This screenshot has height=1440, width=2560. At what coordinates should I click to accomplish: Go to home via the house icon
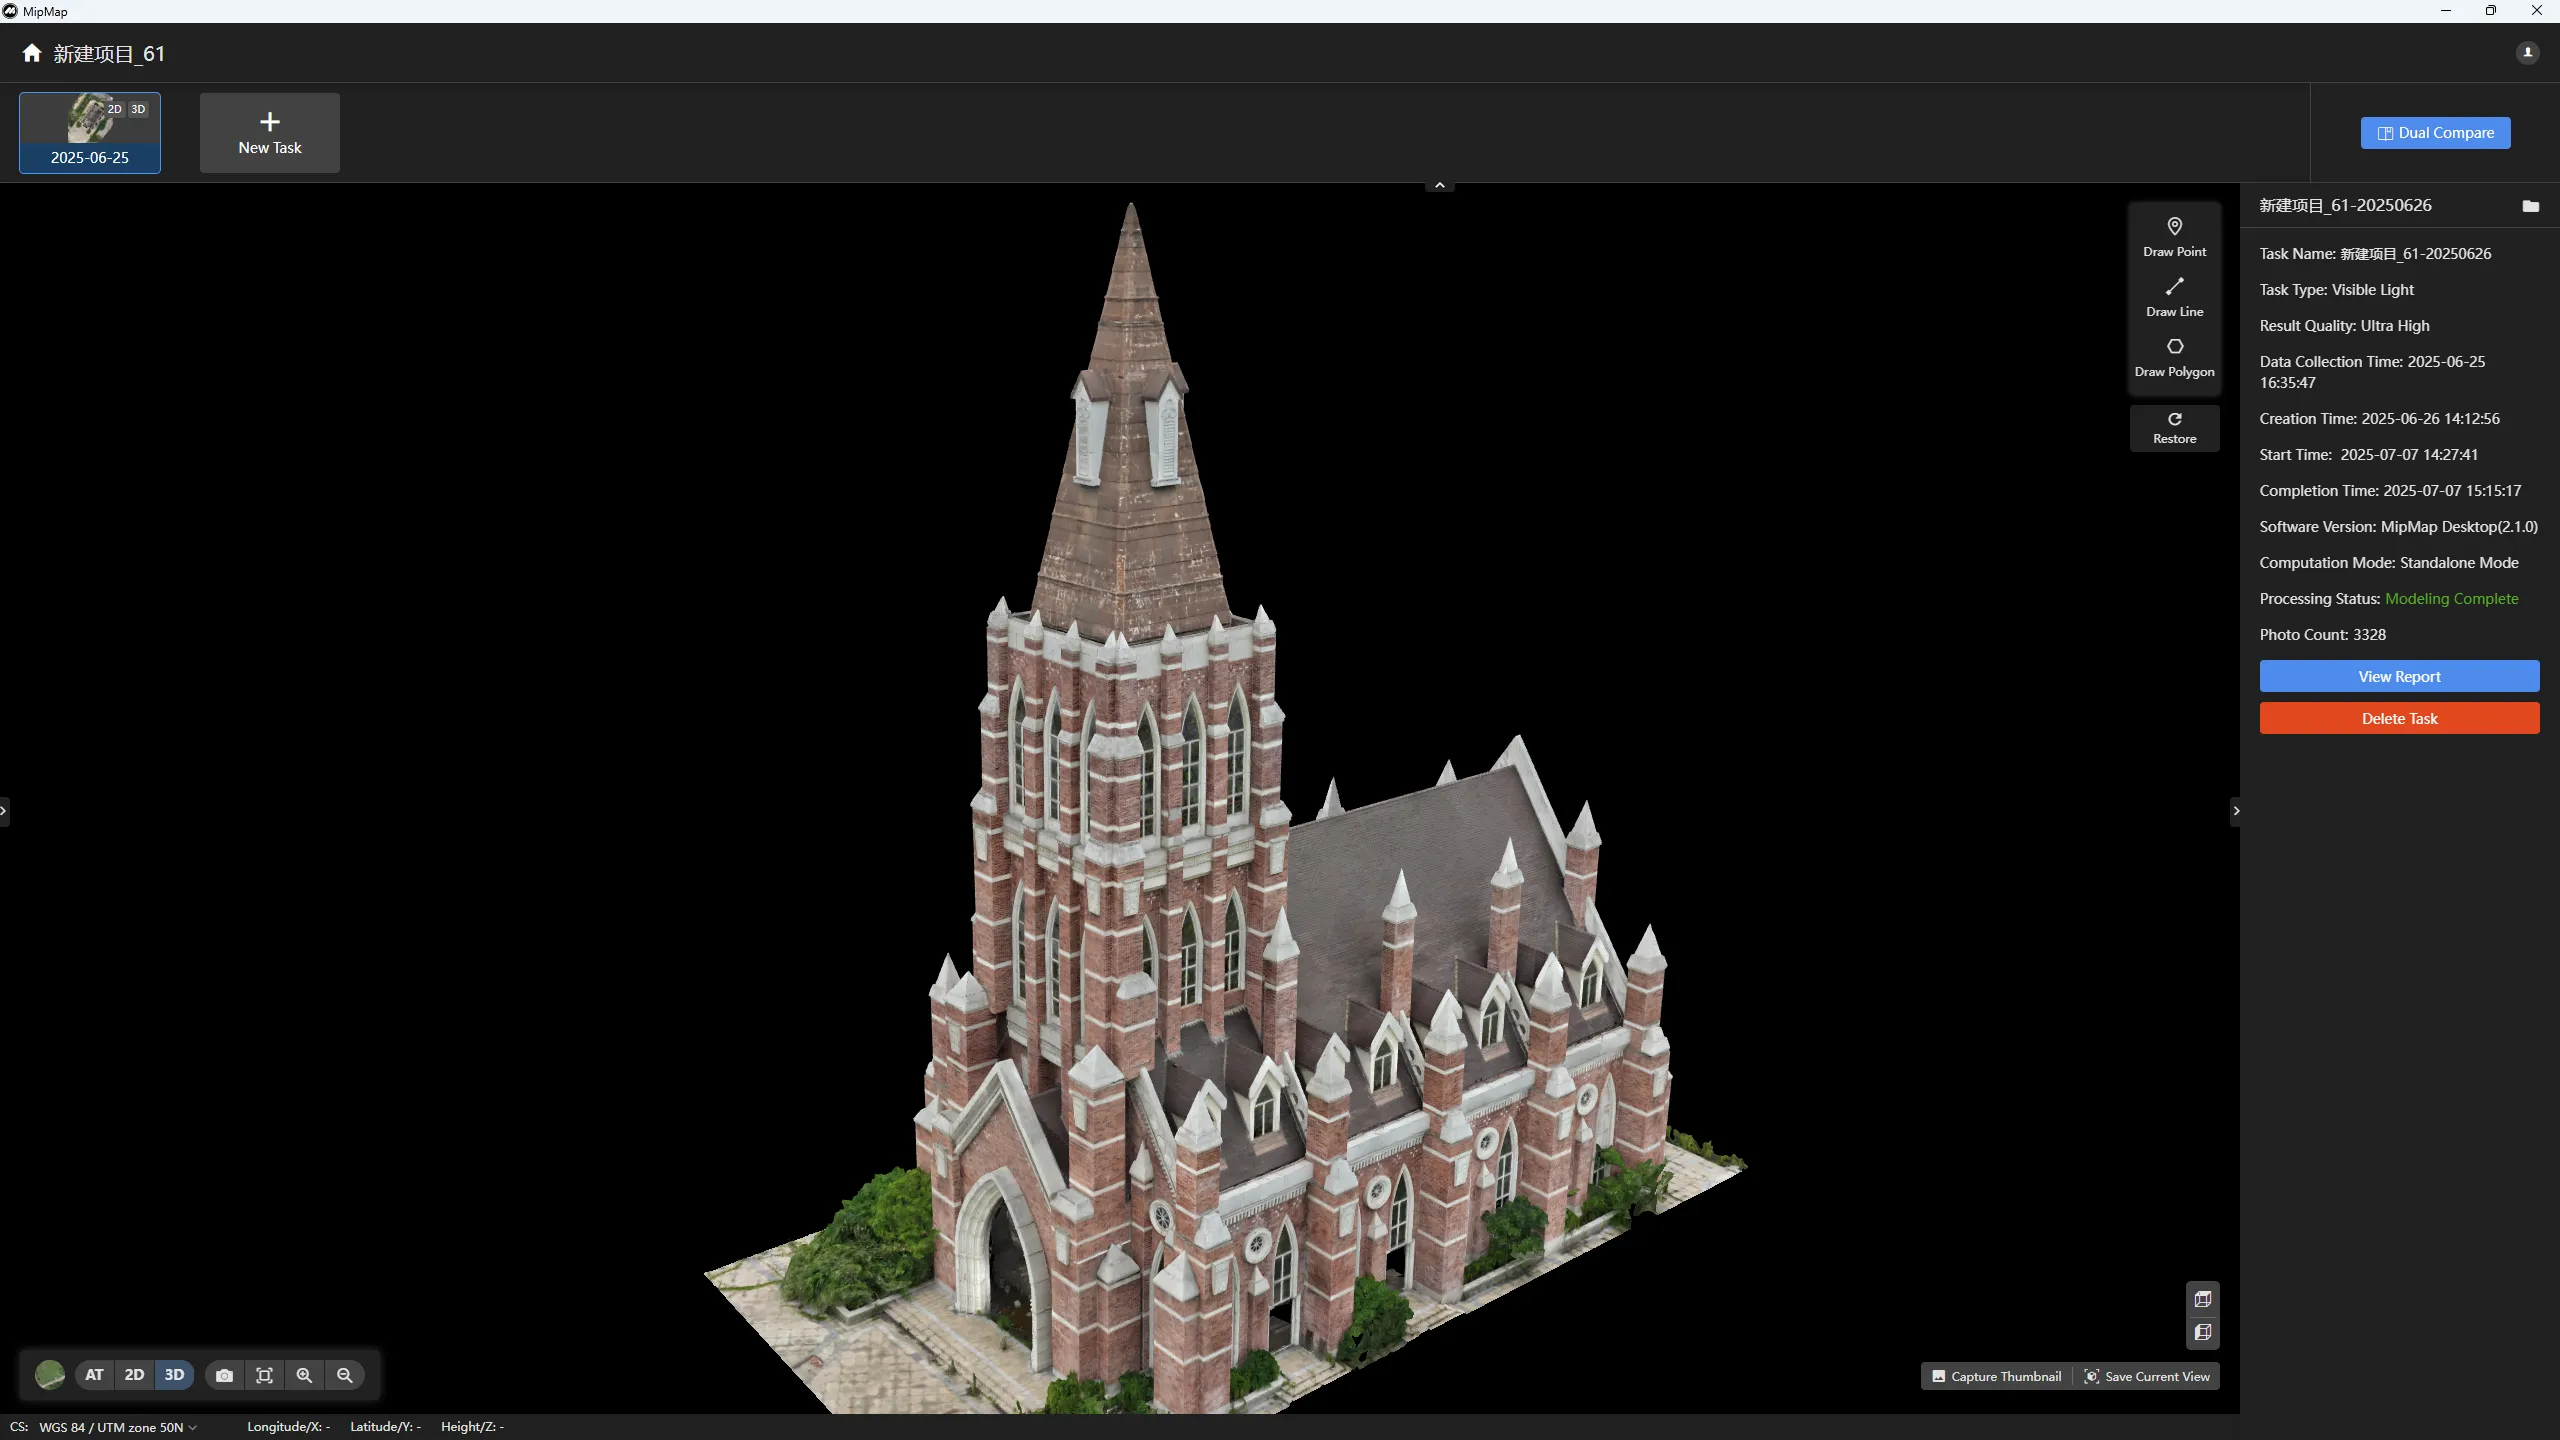point(32,53)
